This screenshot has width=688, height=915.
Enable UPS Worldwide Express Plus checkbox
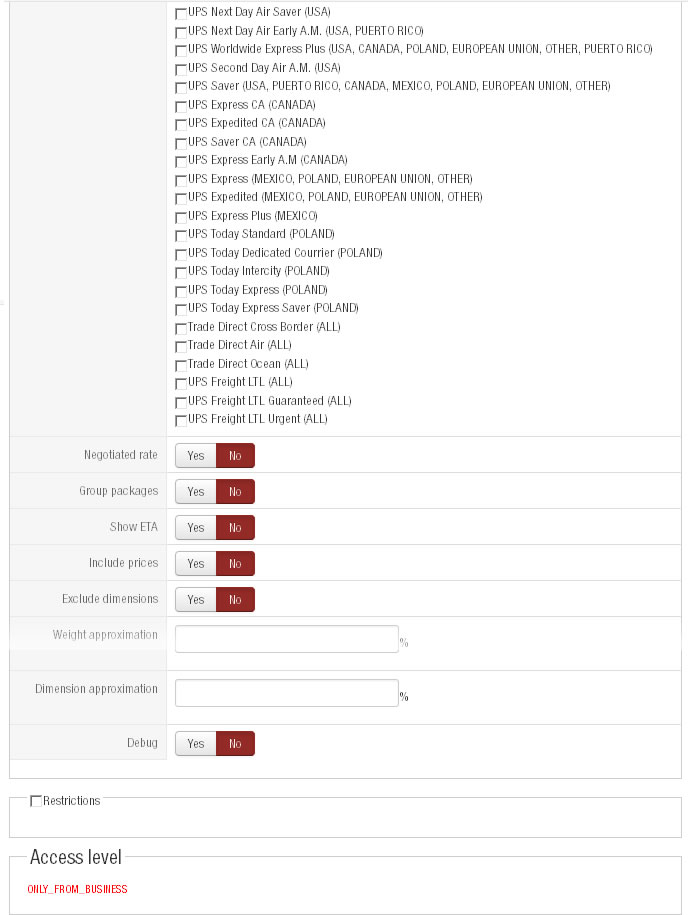[x=181, y=50]
